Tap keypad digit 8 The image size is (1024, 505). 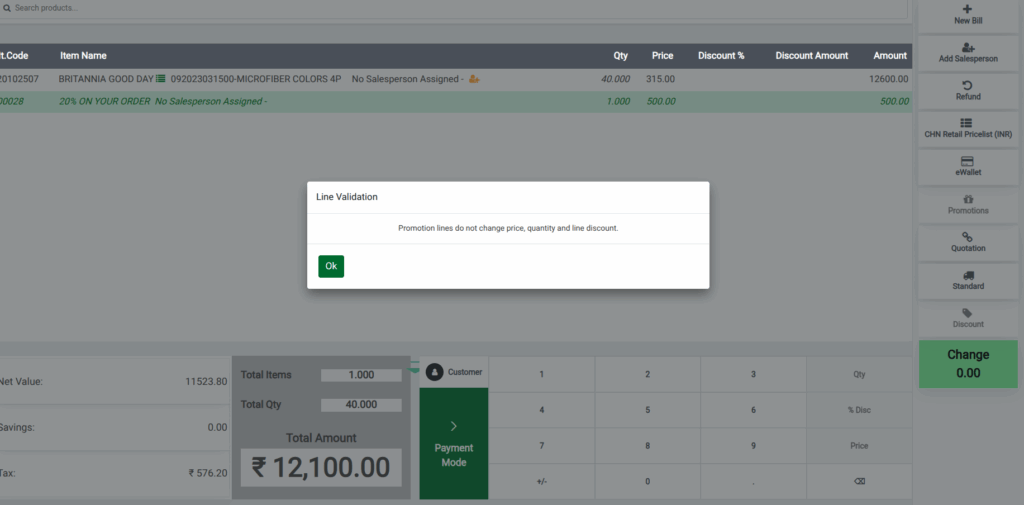647,446
